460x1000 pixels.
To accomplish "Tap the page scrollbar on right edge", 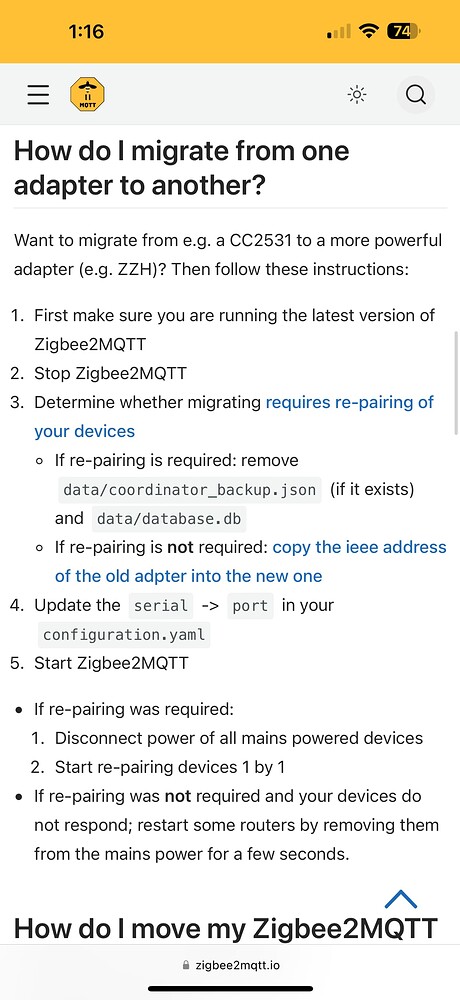I will pyautogui.click(x=456, y=383).
